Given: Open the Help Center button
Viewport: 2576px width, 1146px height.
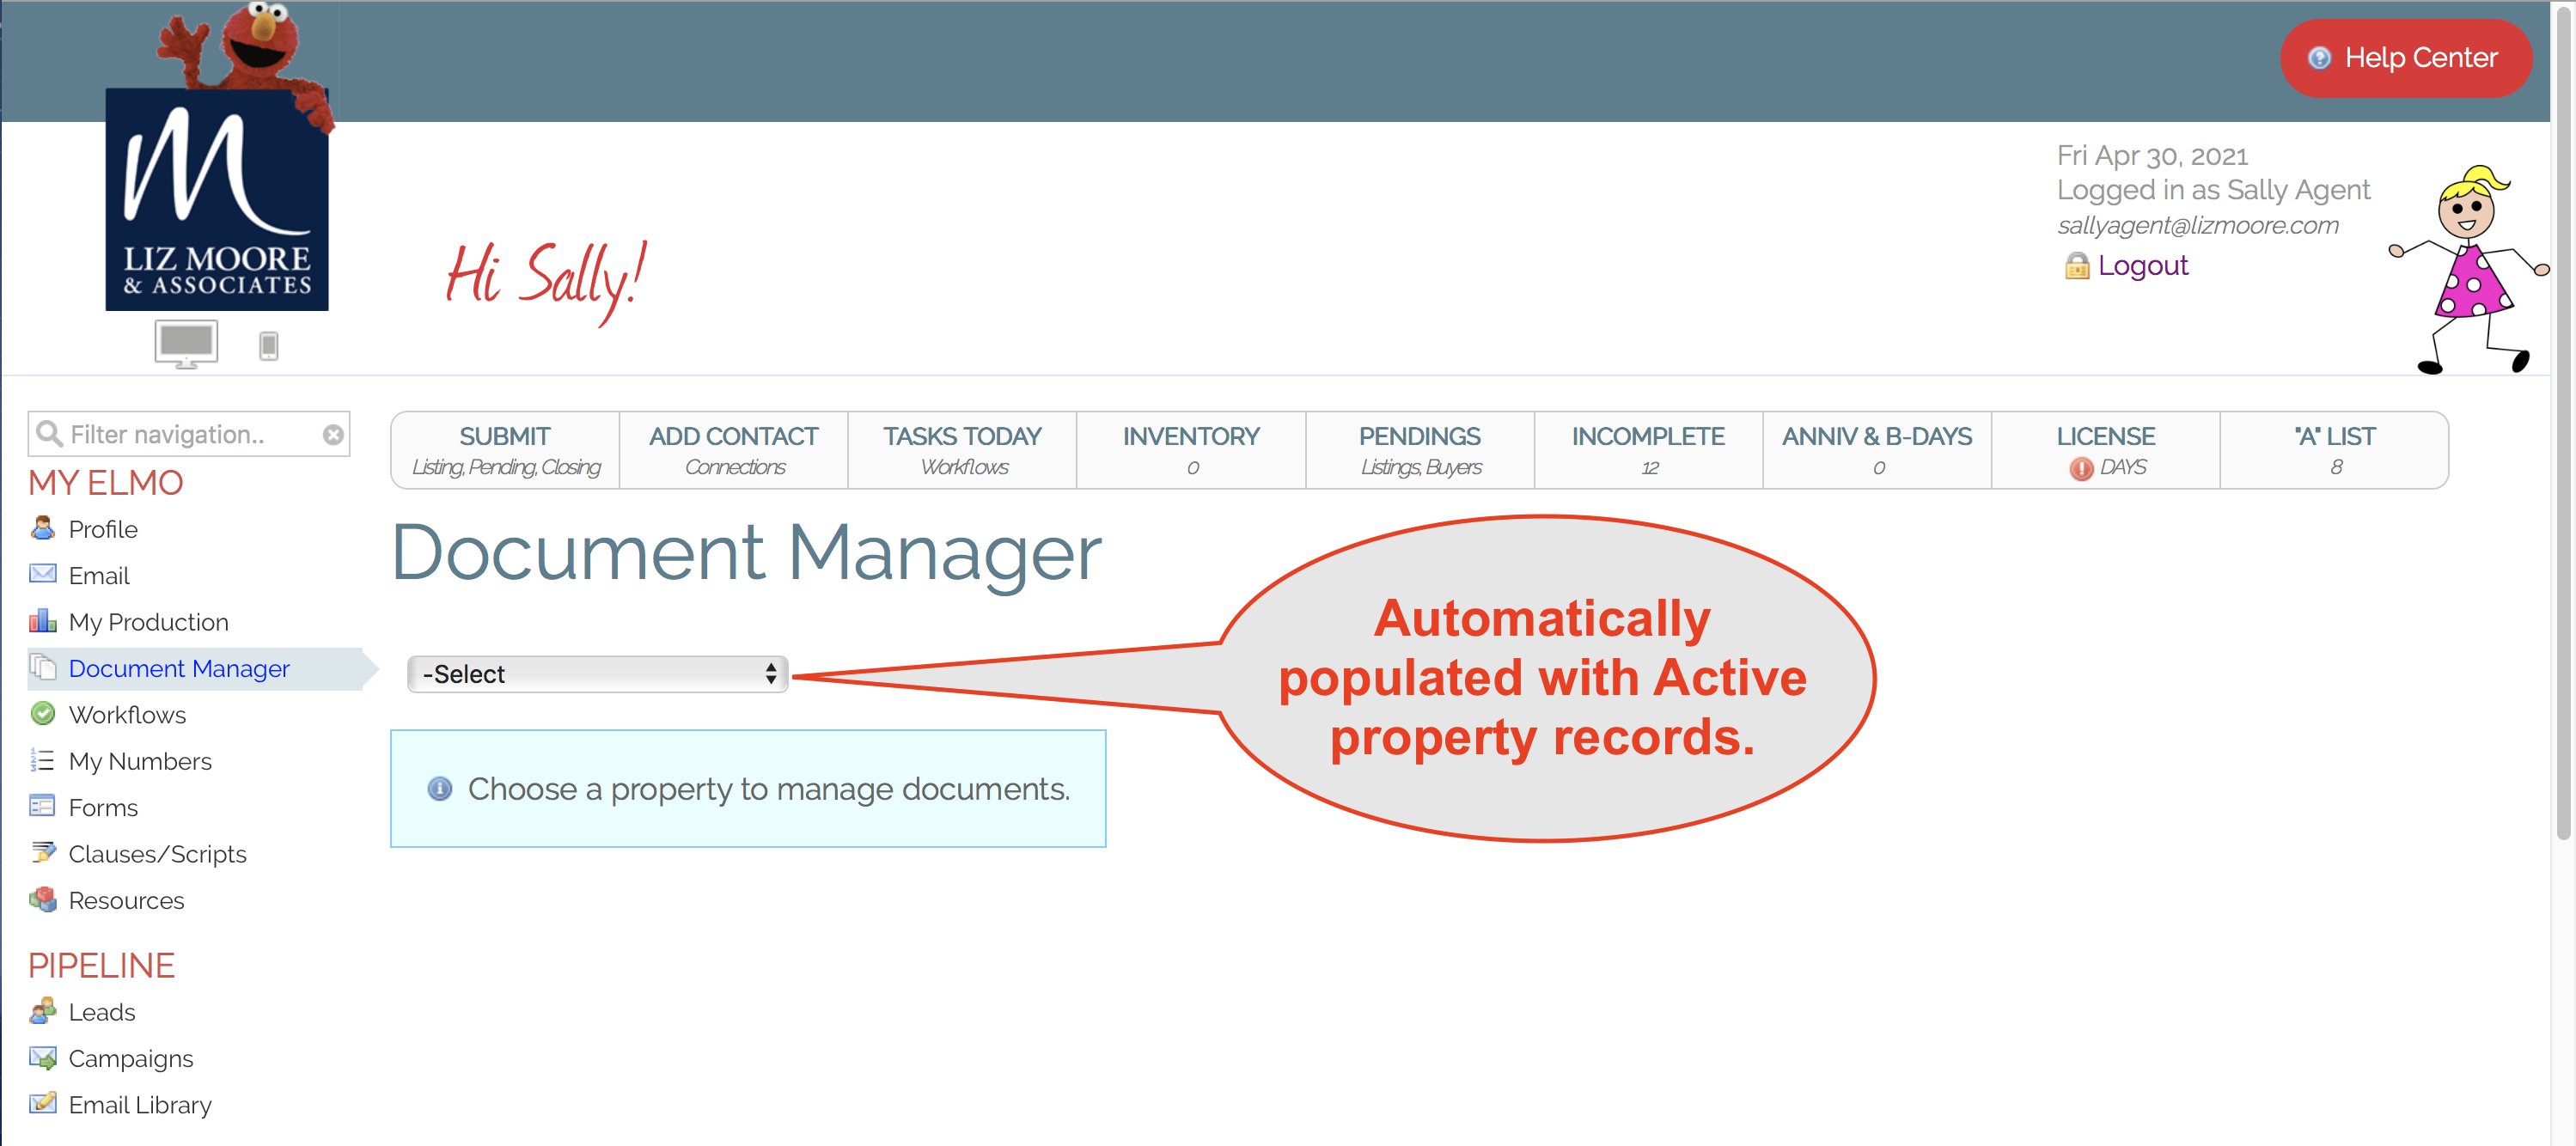Looking at the screenshot, I should [2404, 58].
